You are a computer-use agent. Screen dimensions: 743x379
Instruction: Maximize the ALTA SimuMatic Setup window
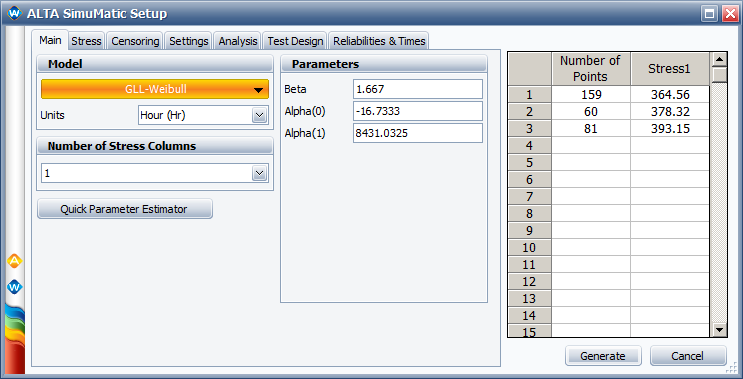pos(709,14)
